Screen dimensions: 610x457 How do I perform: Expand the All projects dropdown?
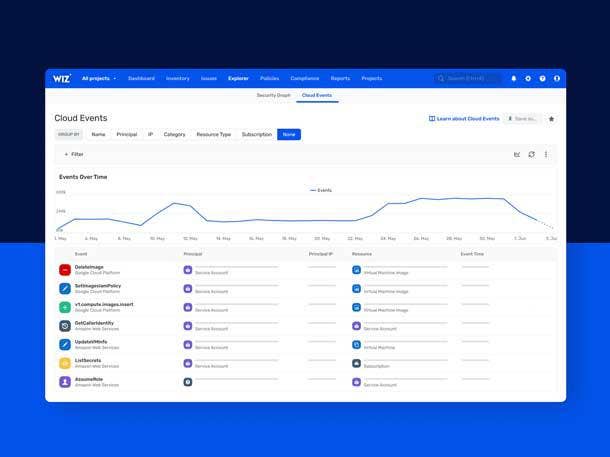click(99, 78)
